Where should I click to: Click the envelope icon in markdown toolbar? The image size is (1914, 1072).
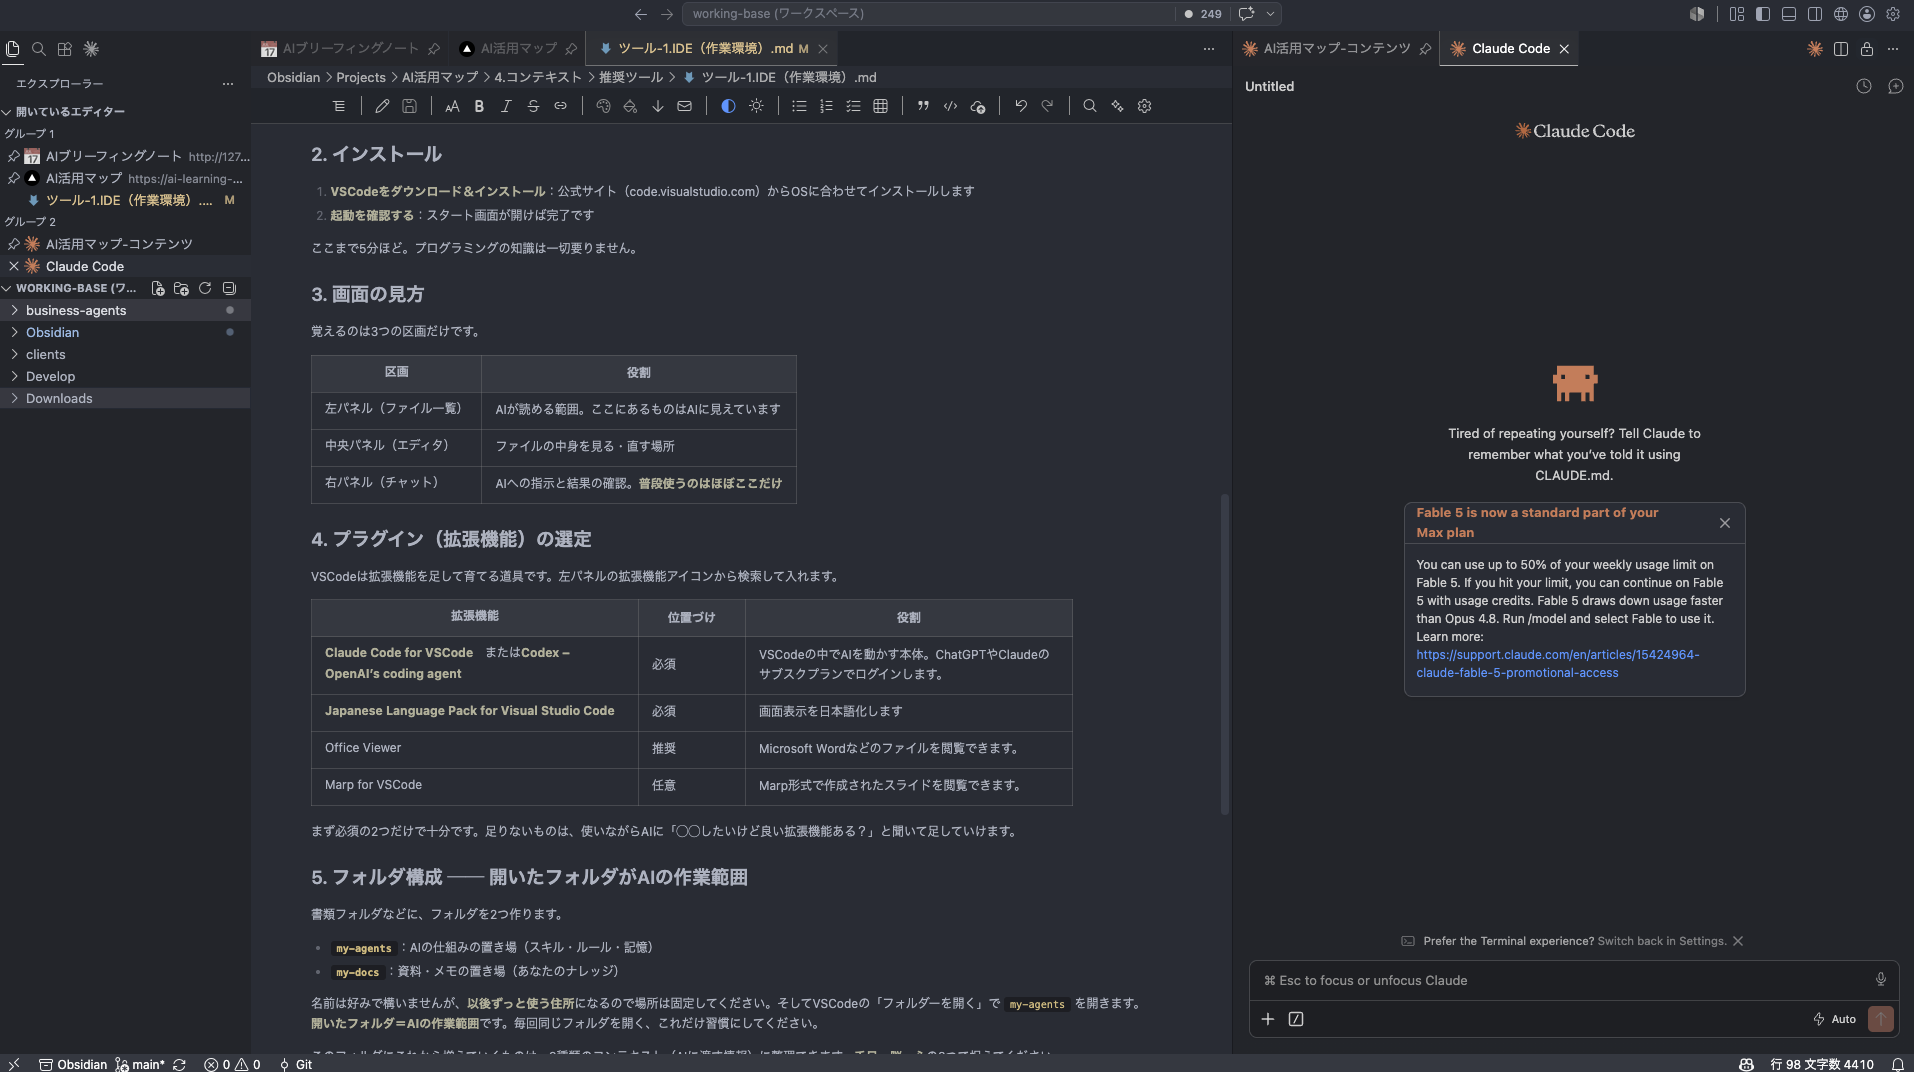click(684, 106)
